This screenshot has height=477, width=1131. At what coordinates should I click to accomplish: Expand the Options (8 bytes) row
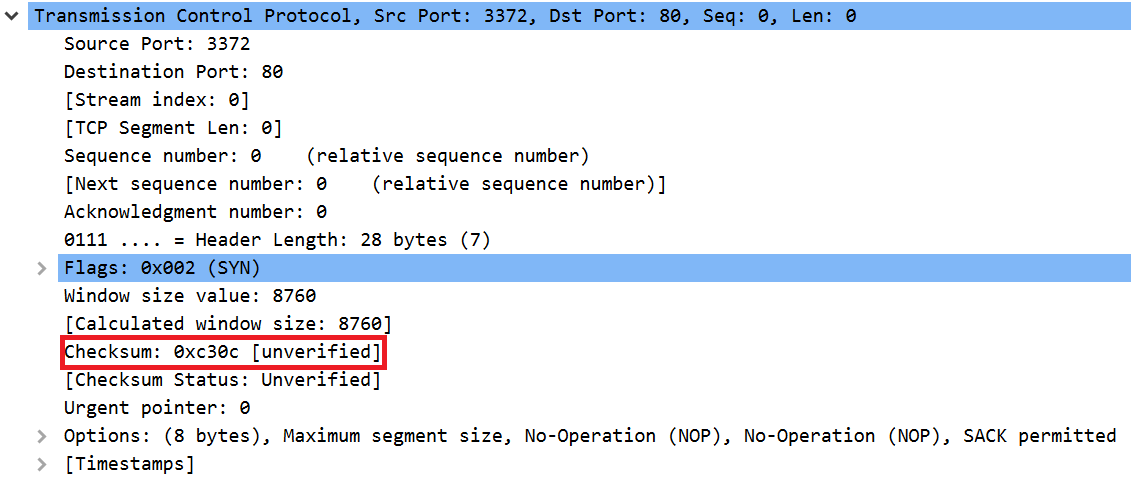pyautogui.click(x=41, y=436)
